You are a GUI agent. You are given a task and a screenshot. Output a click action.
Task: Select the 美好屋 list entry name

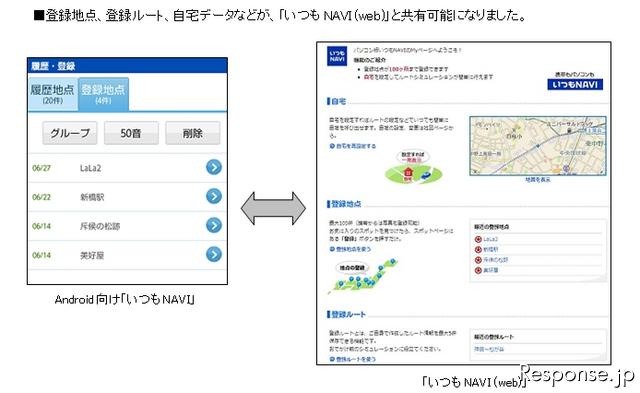click(x=92, y=255)
